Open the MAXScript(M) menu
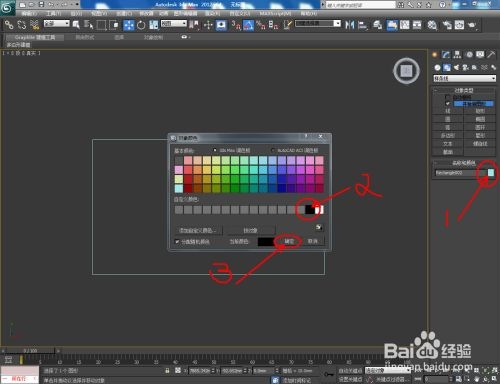This screenshot has height=384, width=500. (x=276, y=14)
